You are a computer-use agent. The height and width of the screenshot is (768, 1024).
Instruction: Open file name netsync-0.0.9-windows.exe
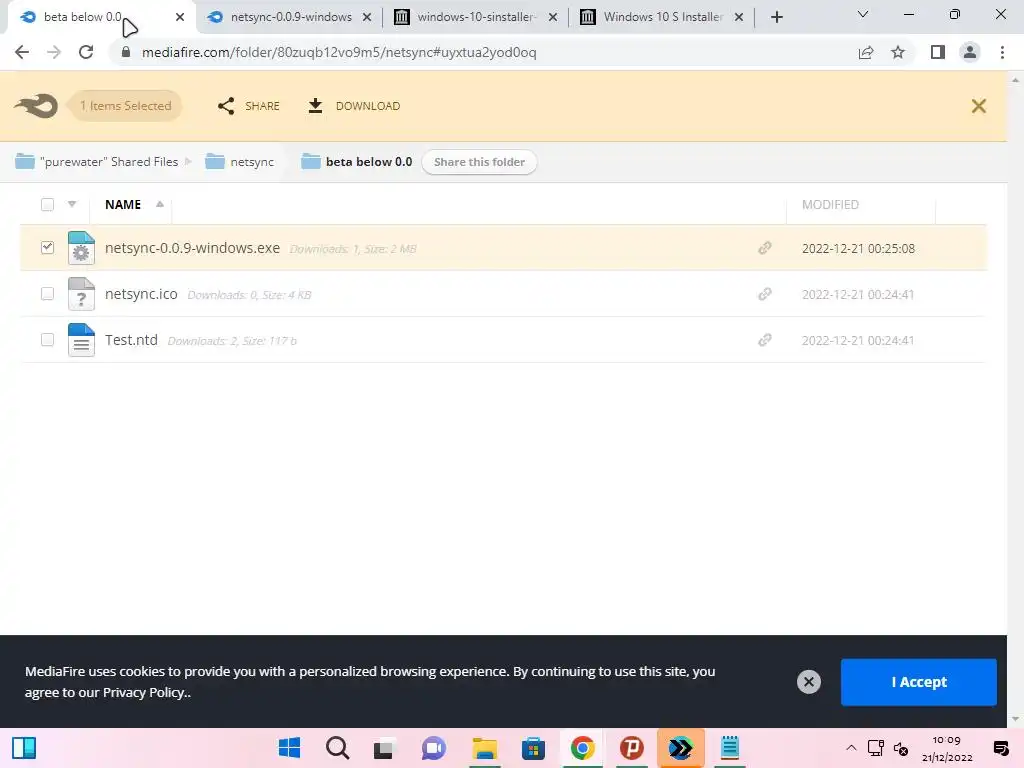point(193,248)
